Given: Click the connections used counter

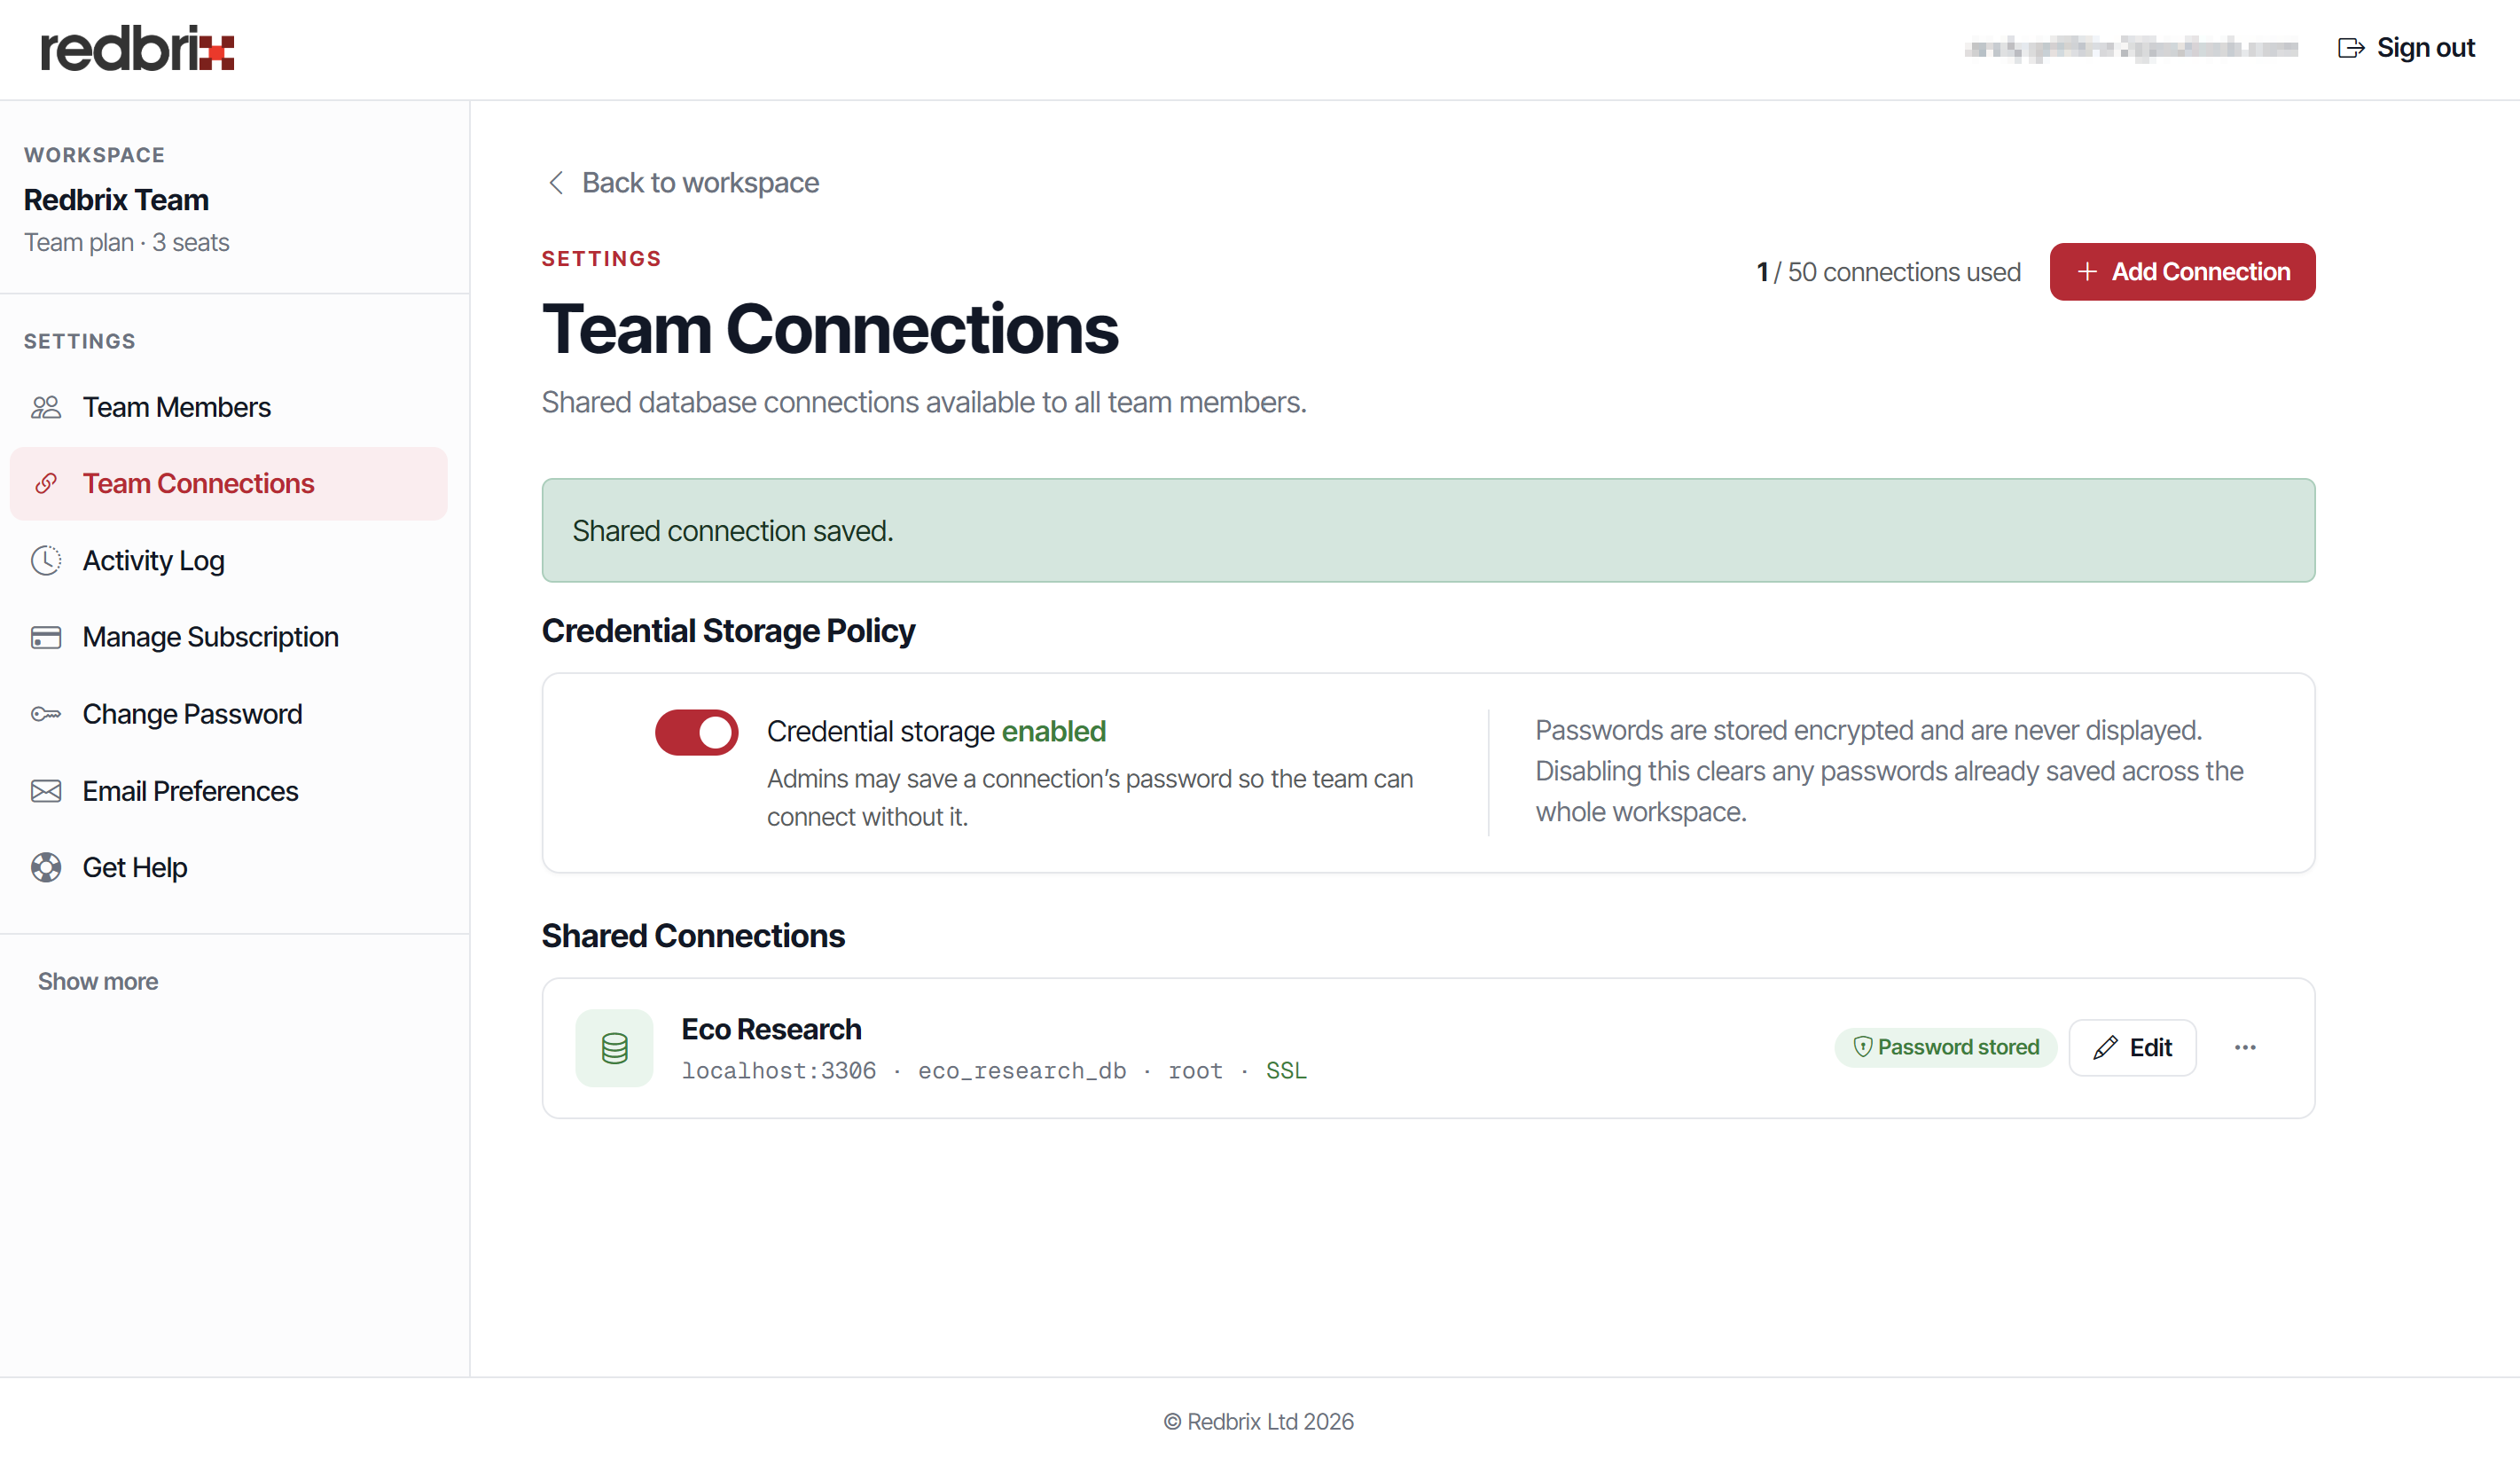Looking at the screenshot, I should click(1889, 272).
